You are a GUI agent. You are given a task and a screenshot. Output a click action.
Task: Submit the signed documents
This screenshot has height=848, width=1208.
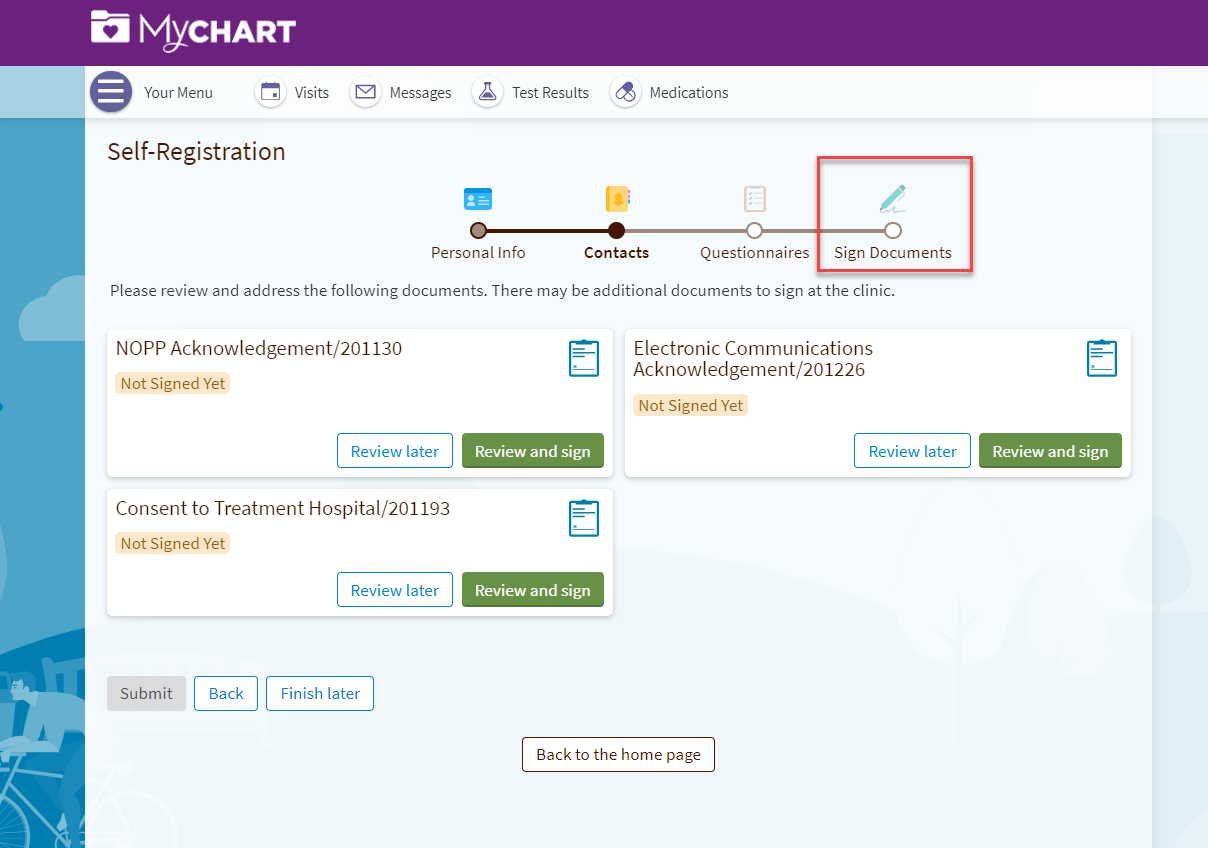[146, 693]
